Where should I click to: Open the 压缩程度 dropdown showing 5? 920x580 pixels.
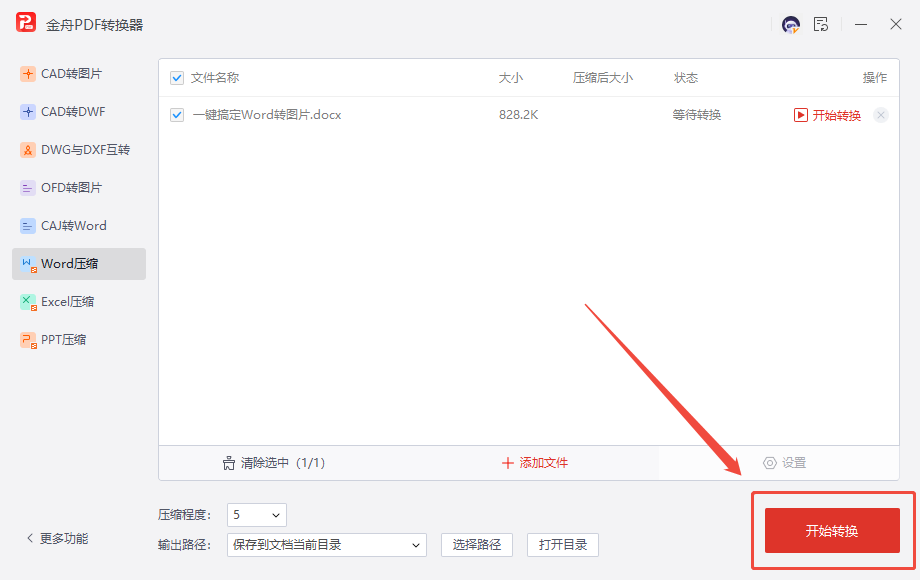[x=256, y=515]
